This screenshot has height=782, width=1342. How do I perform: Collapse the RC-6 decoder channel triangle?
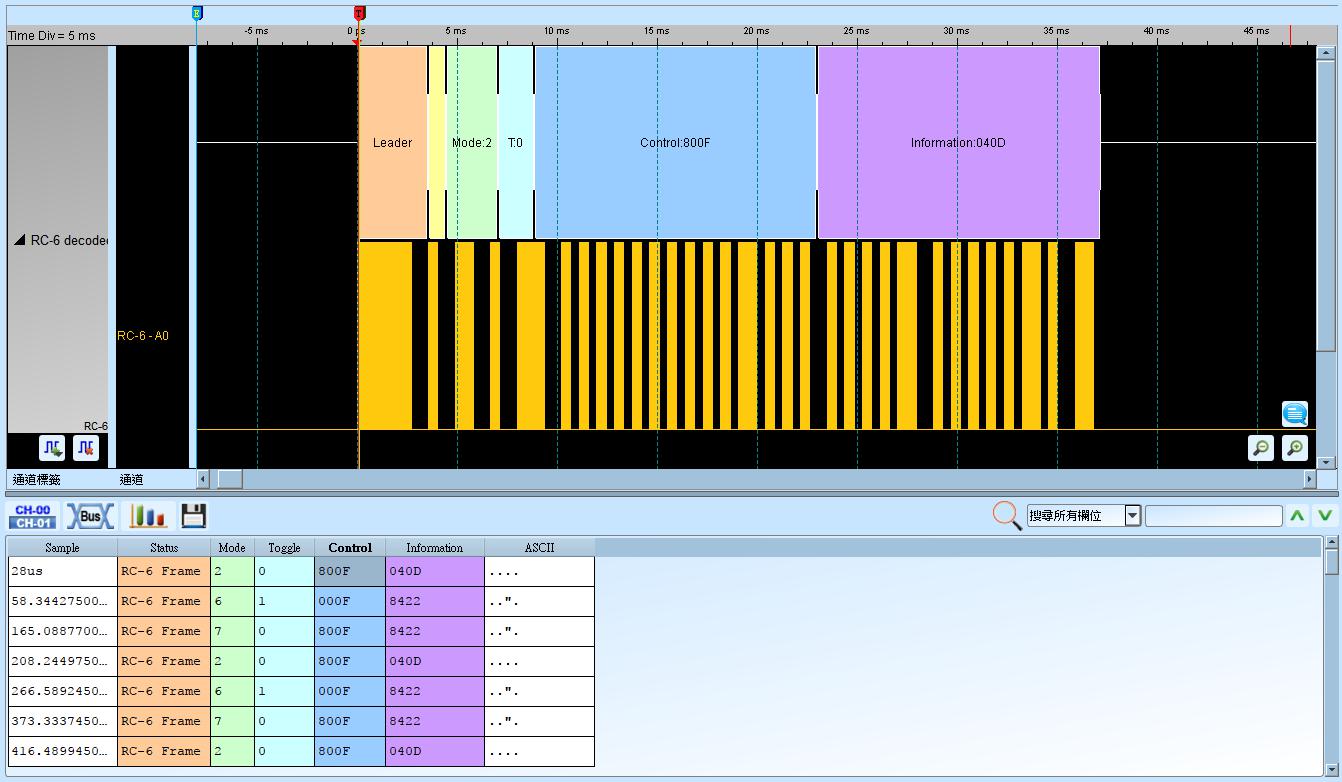19,240
